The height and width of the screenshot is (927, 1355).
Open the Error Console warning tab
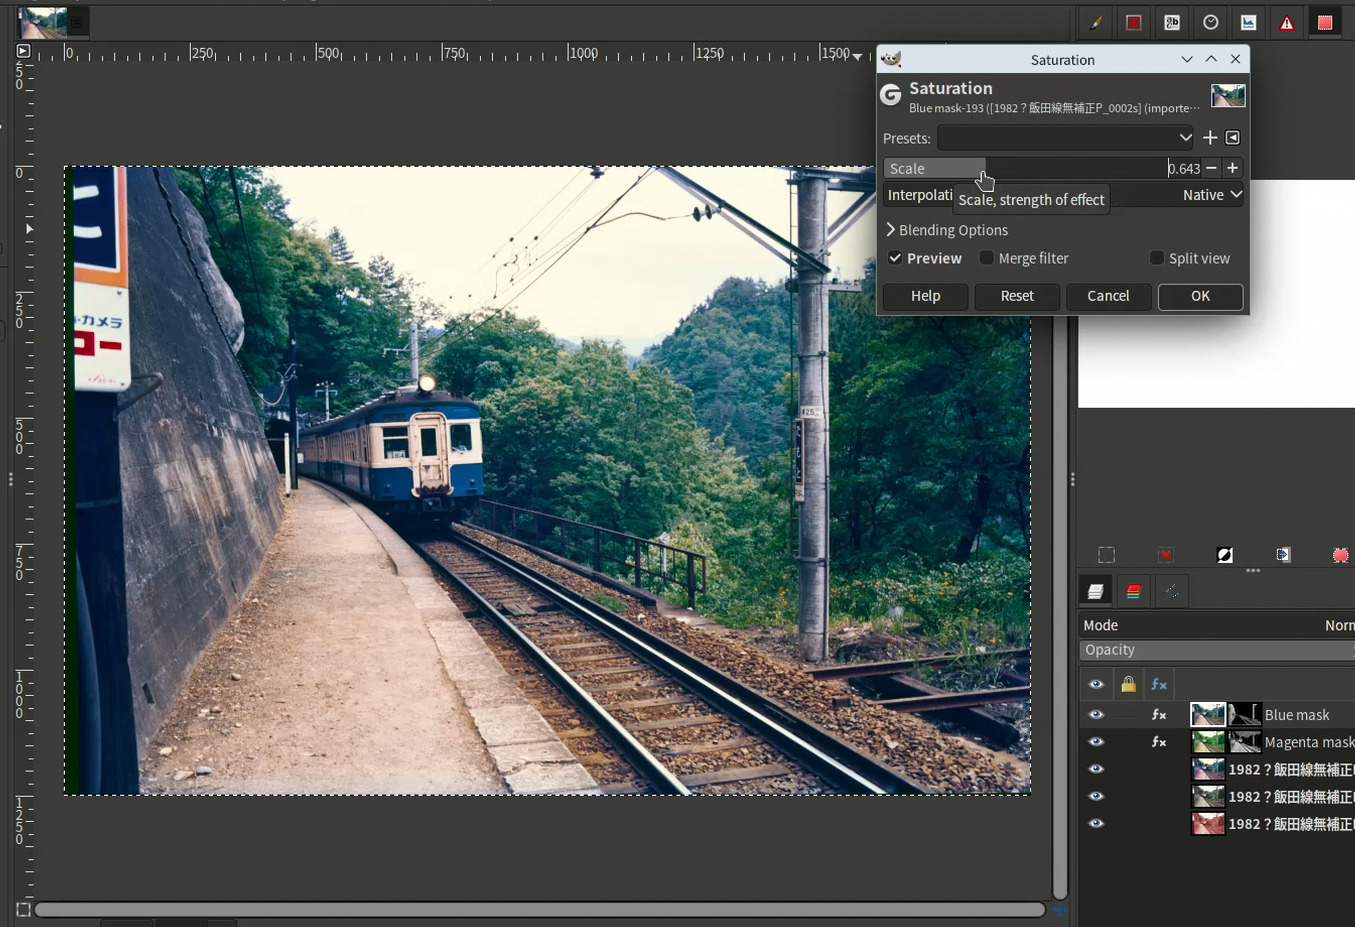click(x=1287, y=23)
